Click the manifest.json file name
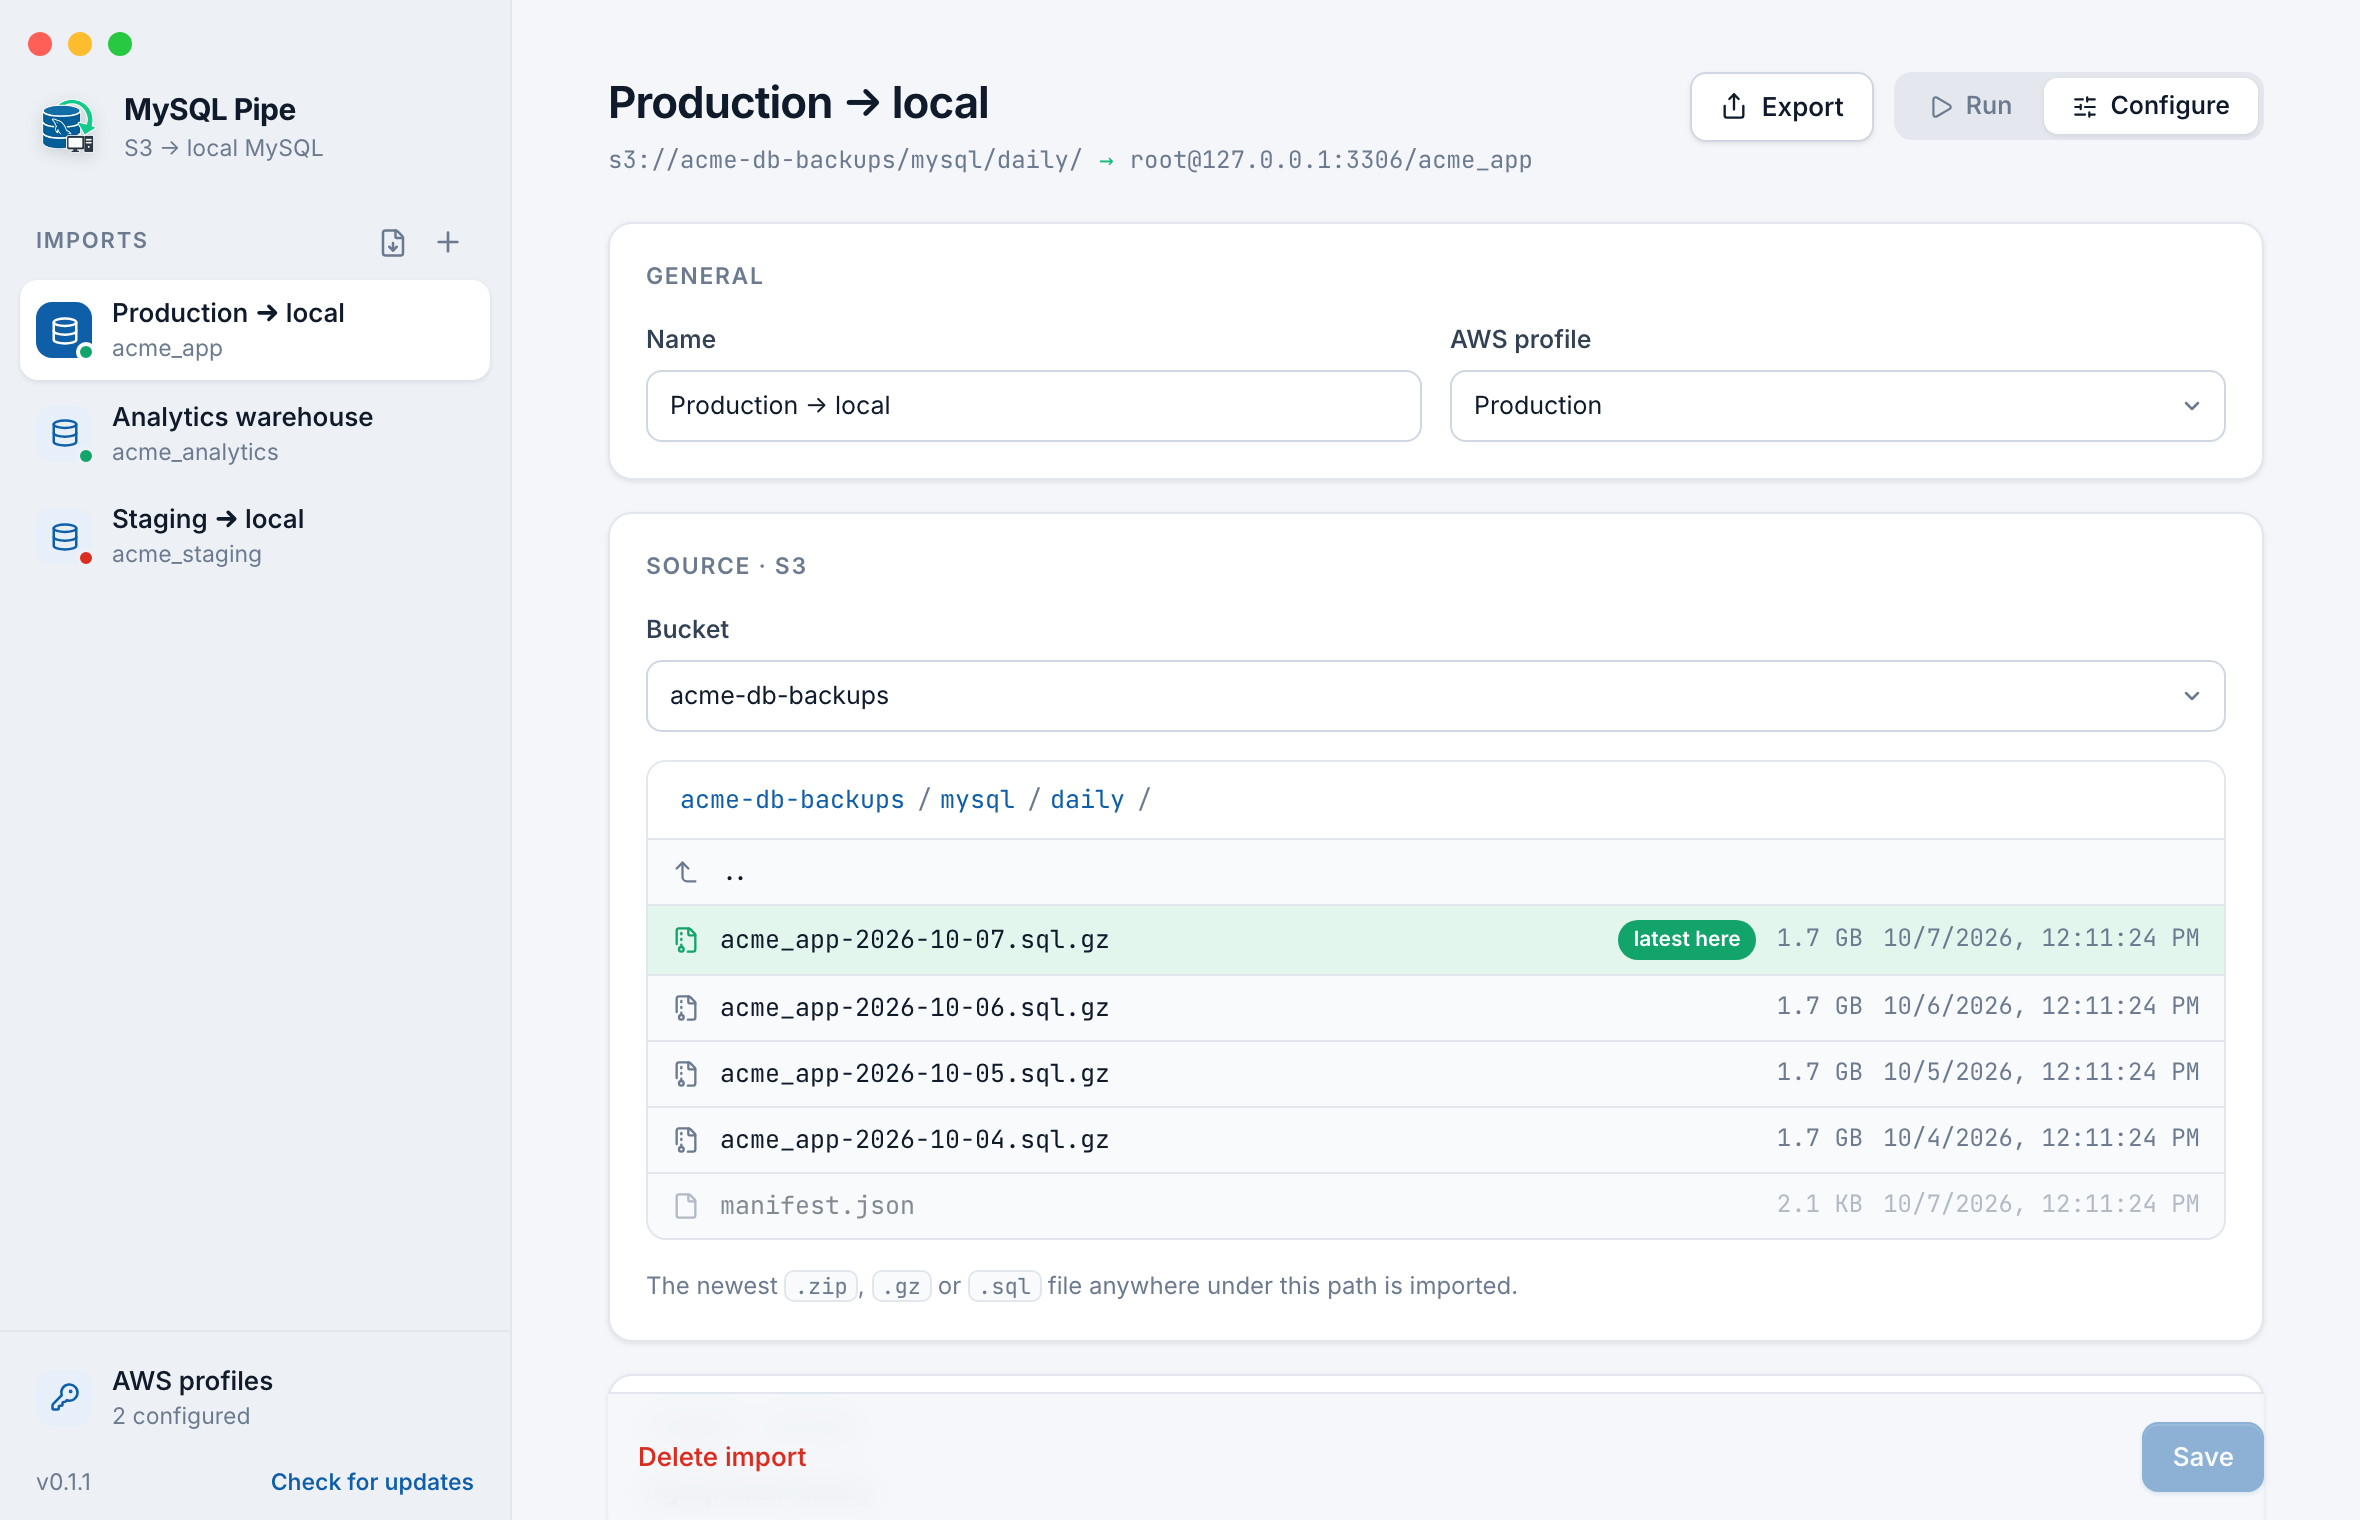2360x1520 pixels. pos(817,1206)
